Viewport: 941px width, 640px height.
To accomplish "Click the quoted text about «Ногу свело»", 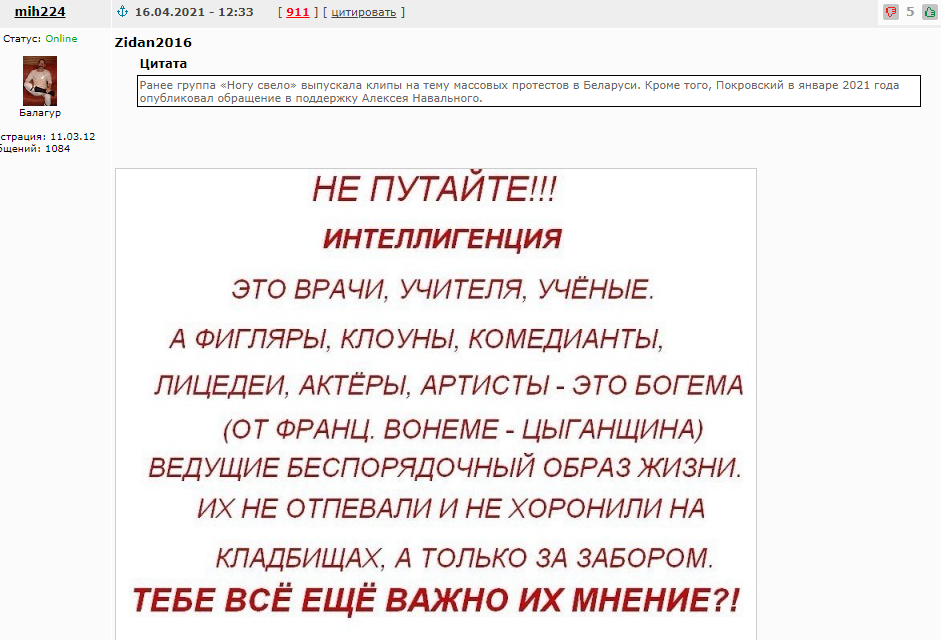I will [x=529, y=91].
